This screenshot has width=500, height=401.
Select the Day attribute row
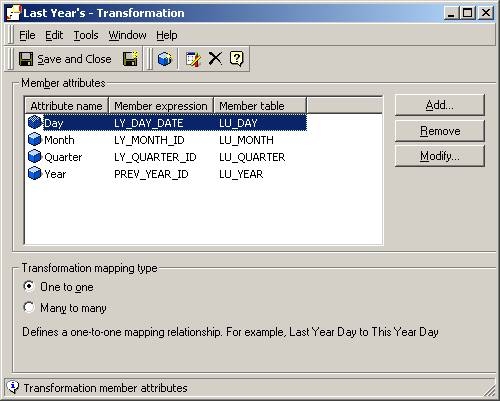[167, 123]
